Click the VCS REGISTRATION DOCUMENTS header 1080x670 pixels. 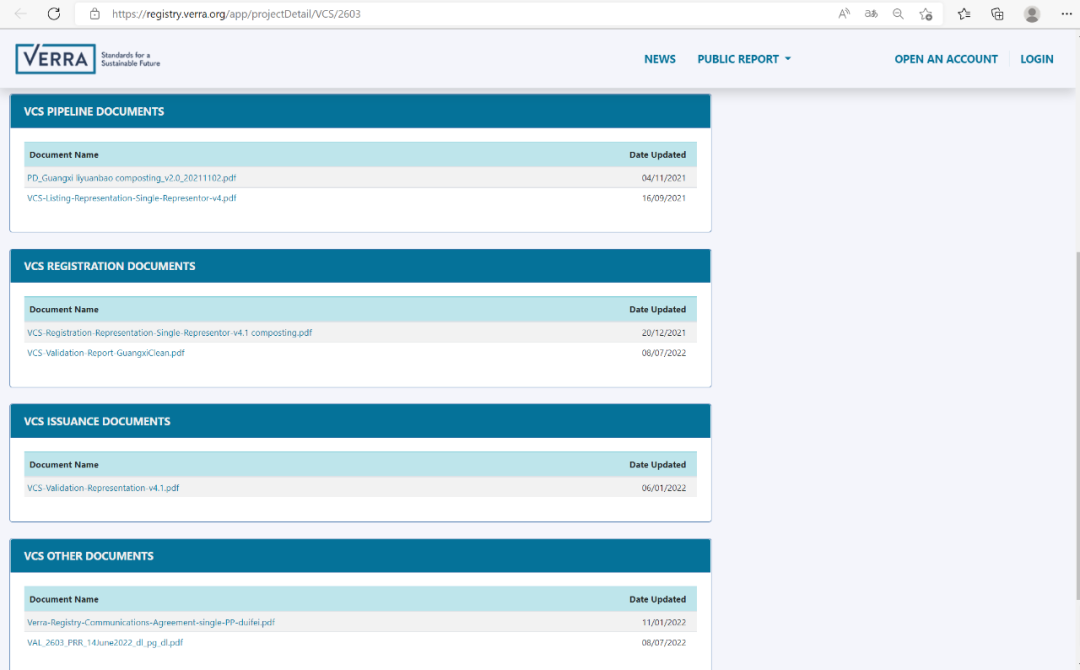[x=360, y=266]
